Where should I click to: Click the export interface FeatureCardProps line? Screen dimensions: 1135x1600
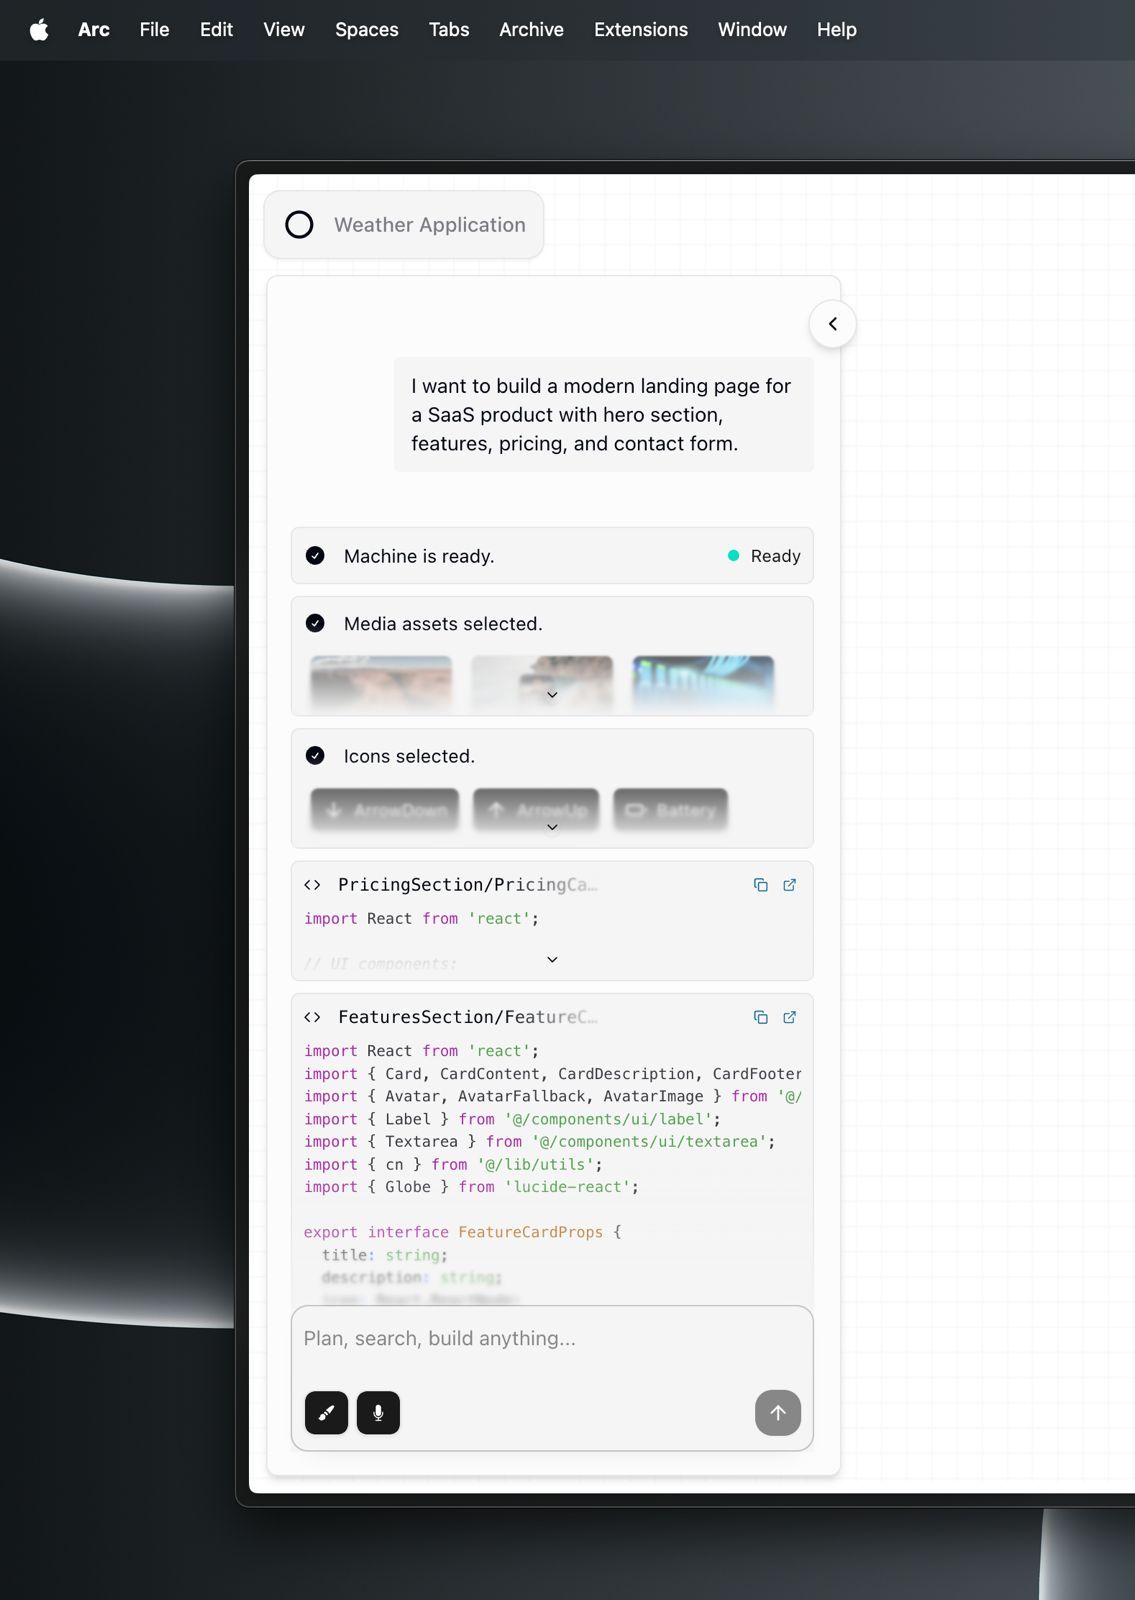coord(463,1232)
